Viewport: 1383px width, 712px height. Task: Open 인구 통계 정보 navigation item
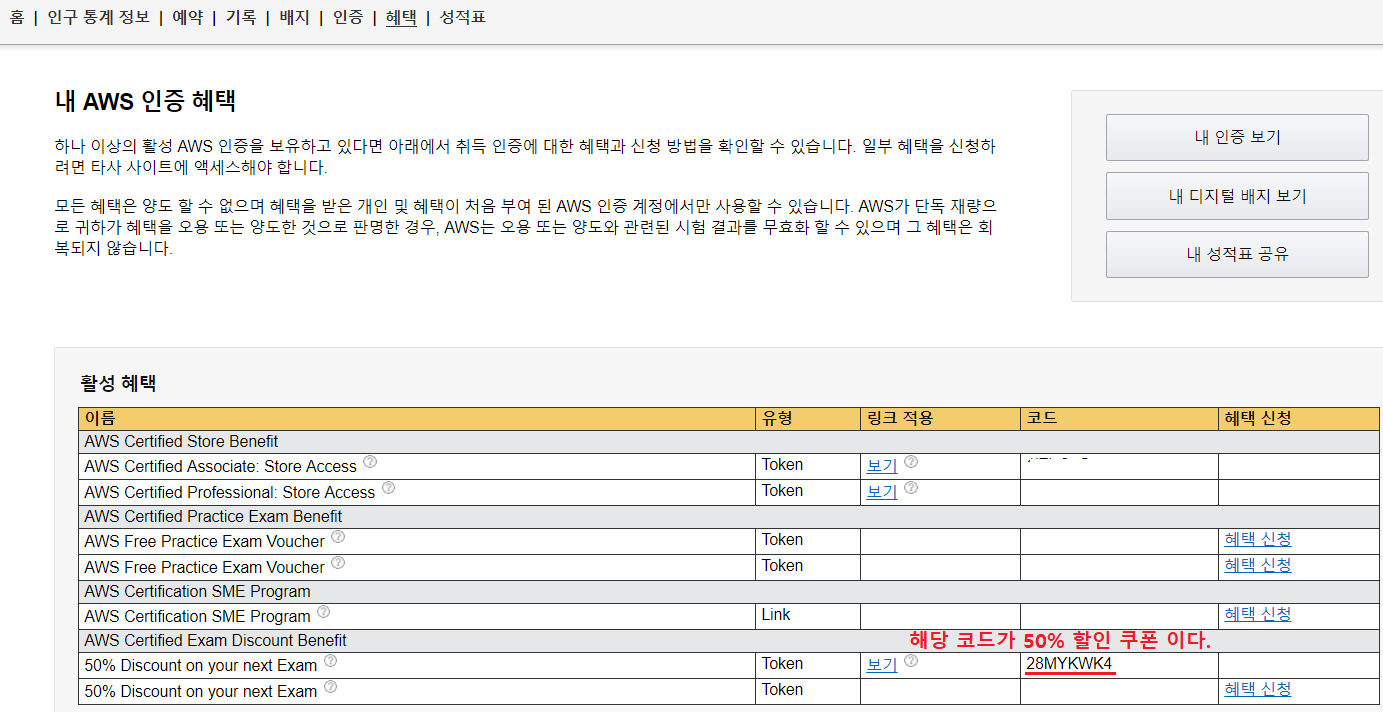[x=98, y=17]
